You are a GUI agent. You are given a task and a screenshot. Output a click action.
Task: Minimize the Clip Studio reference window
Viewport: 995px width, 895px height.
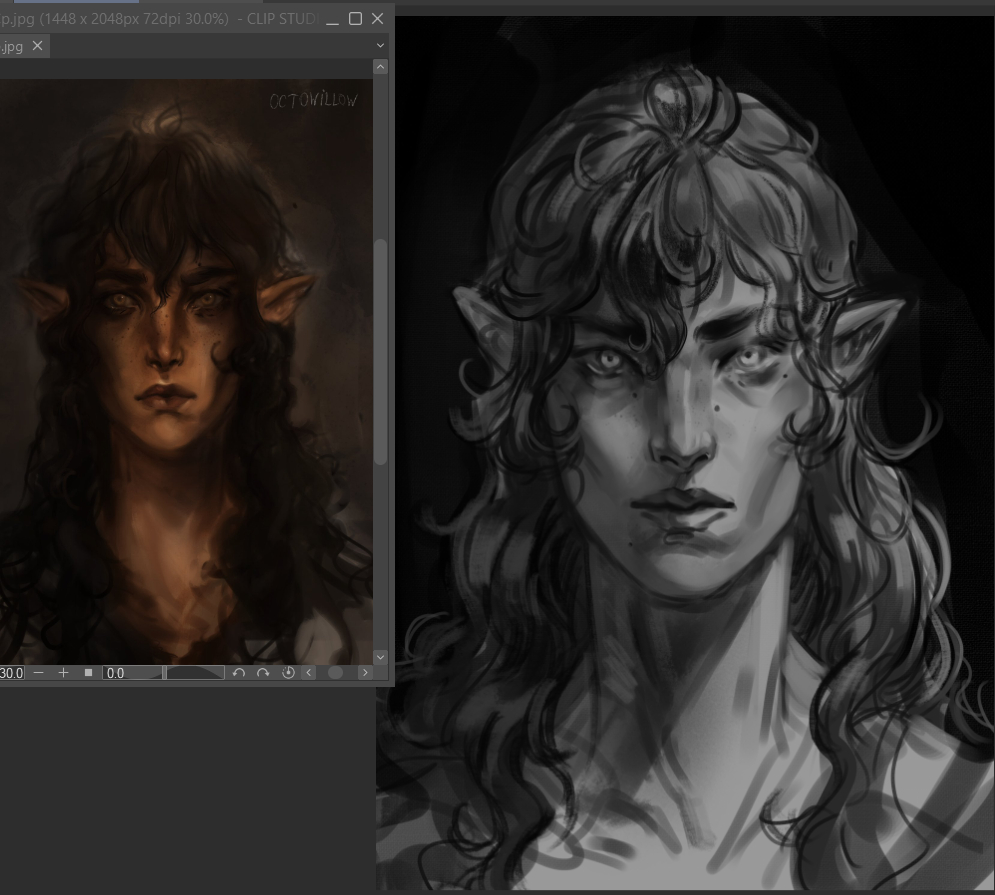(333, 19)
